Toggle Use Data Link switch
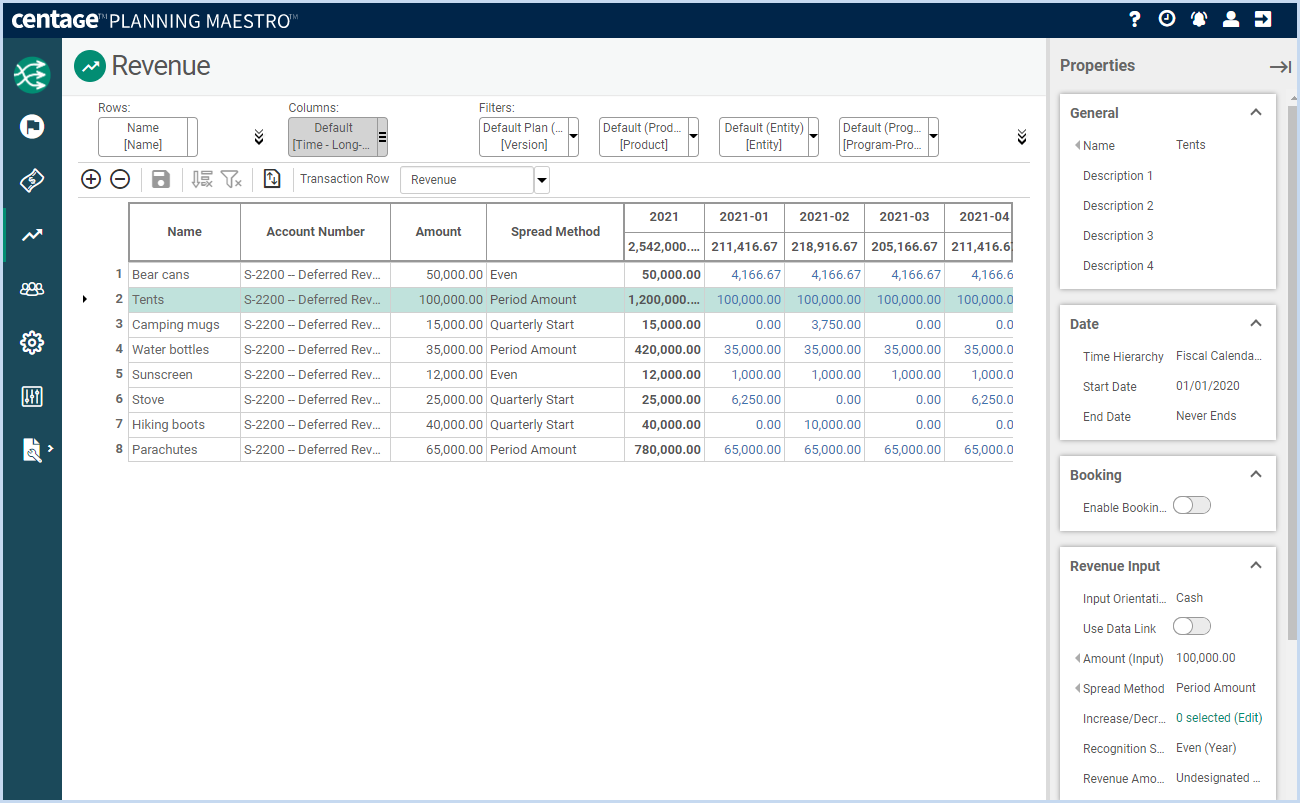The width and height of the screenshot is (1300, 803). pyautogui.click(x=1192, y=627)
